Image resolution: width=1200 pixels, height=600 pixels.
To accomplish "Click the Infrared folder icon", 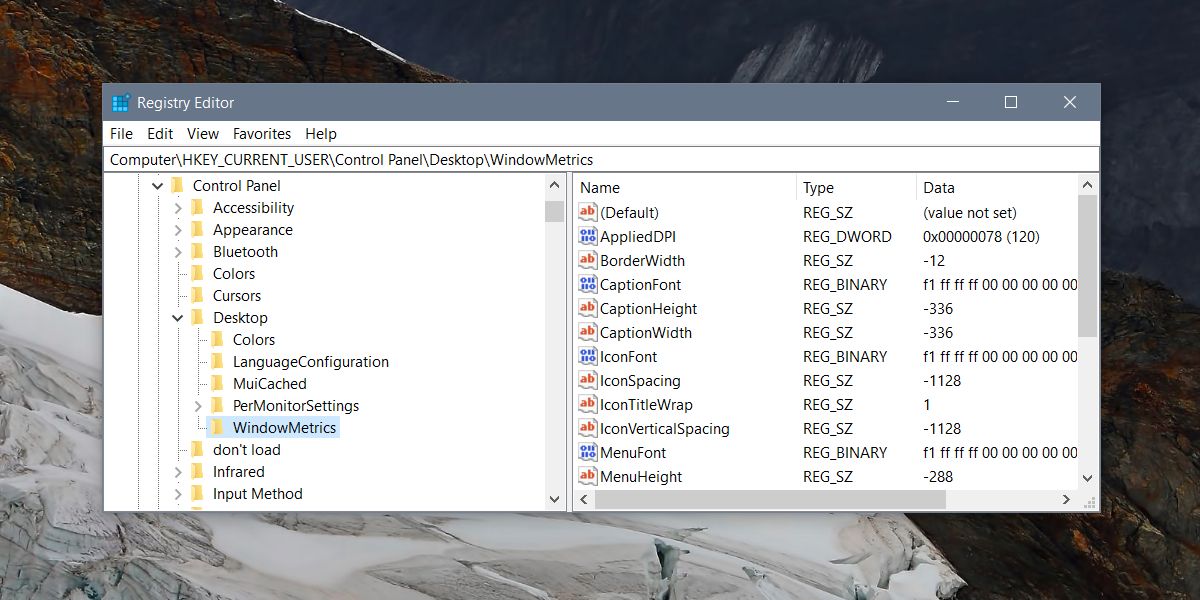I will [198, 471].
